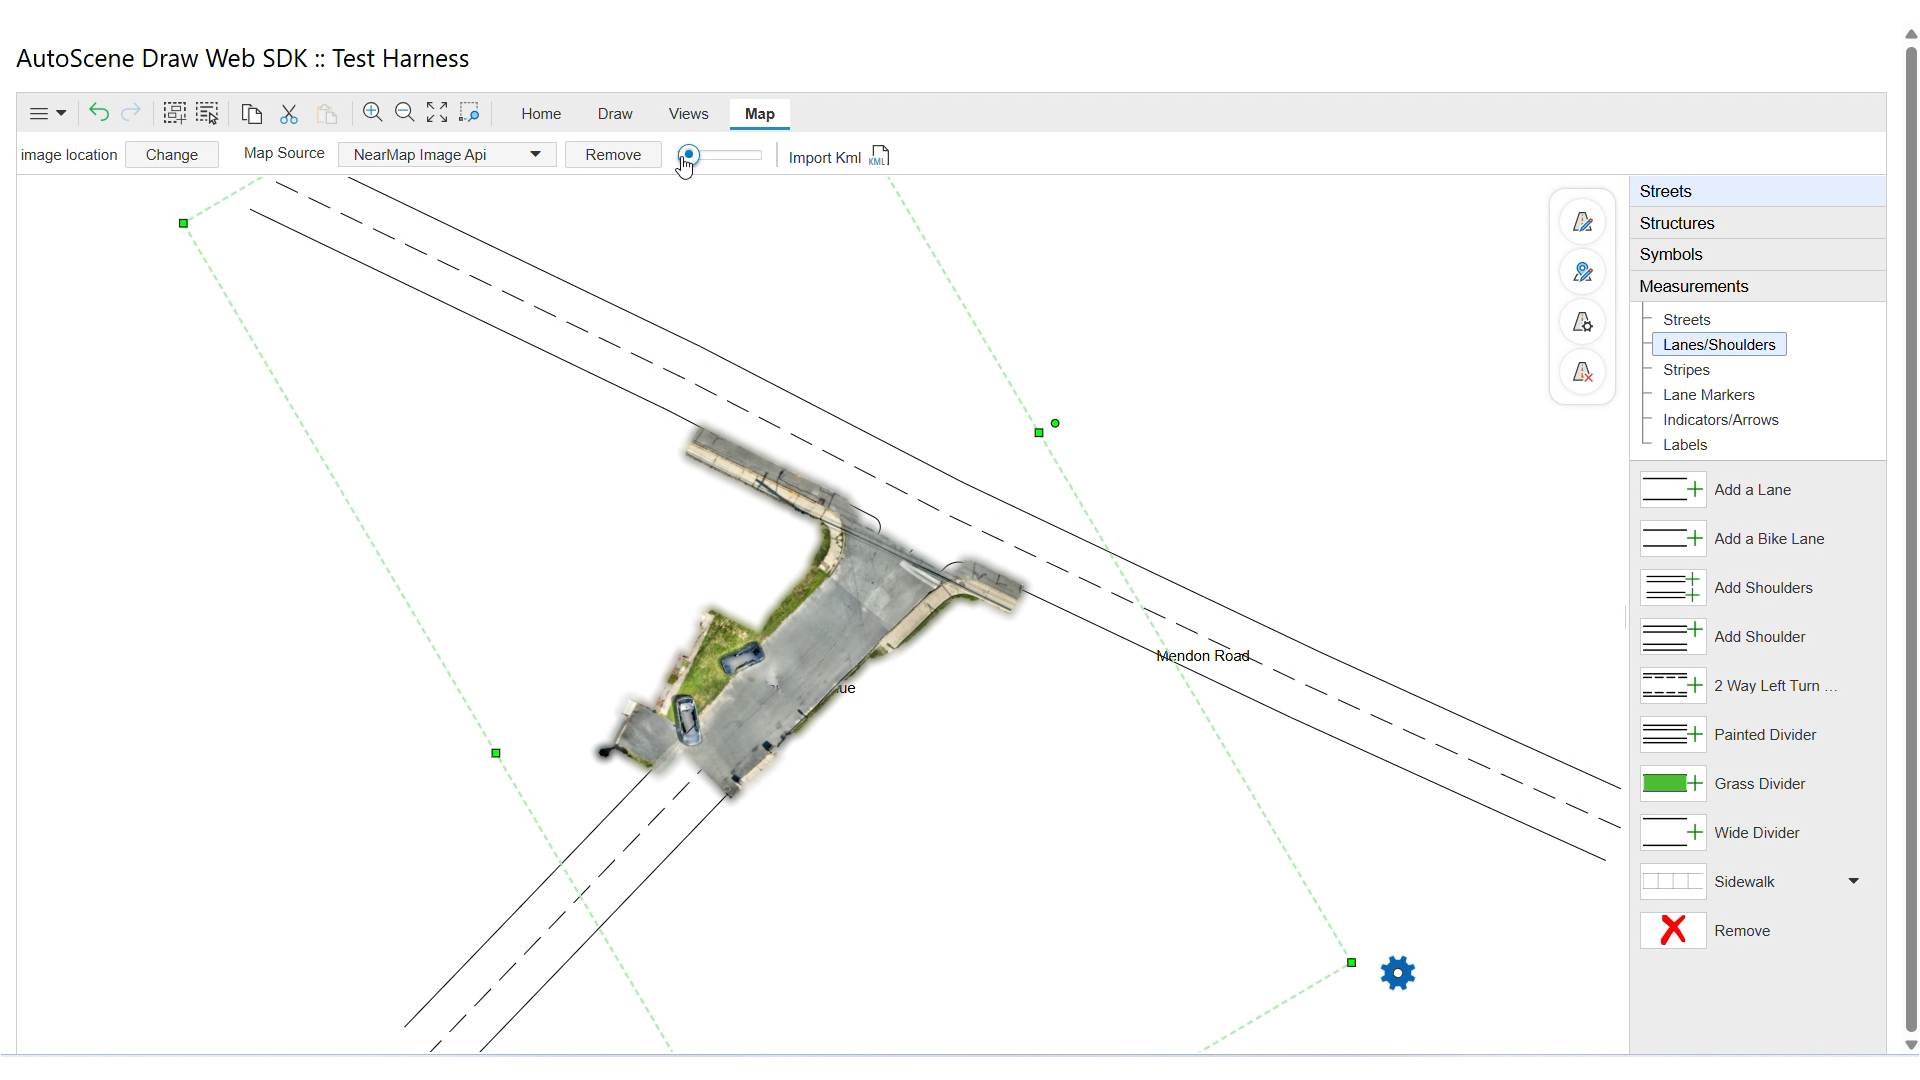
Task: Click the zoom-to-selection window icon
Action: click(470, 113)
